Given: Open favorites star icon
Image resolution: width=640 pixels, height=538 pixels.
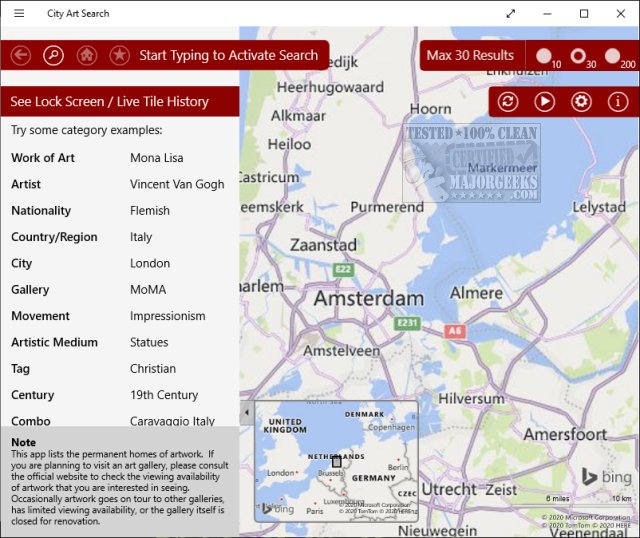Looking at the screenshot, I should pyautogui.click(x=120, y=55).
